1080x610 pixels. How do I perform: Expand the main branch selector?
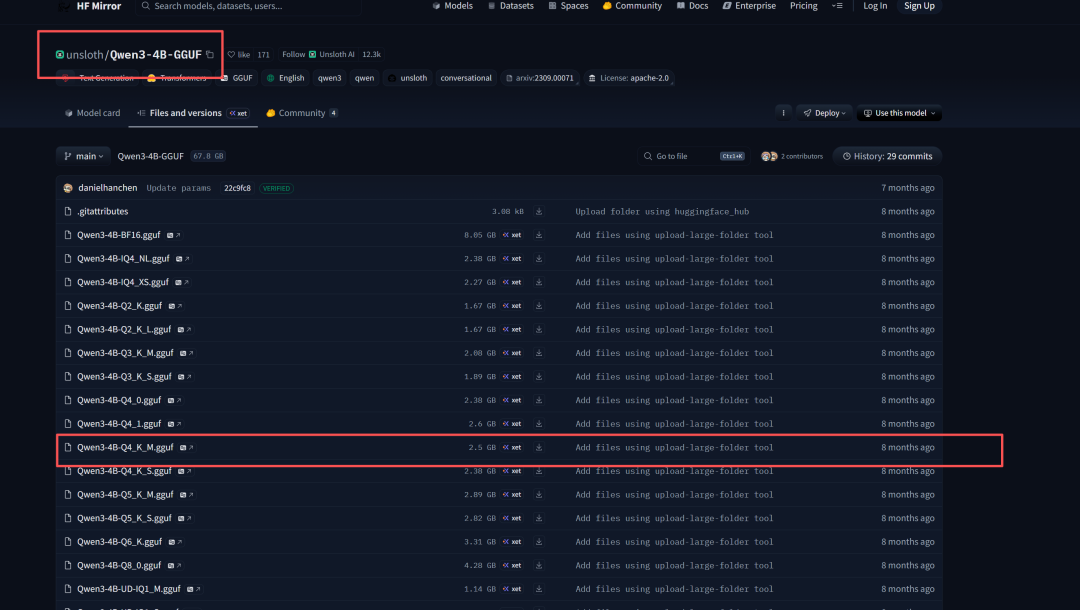point(83,156)
